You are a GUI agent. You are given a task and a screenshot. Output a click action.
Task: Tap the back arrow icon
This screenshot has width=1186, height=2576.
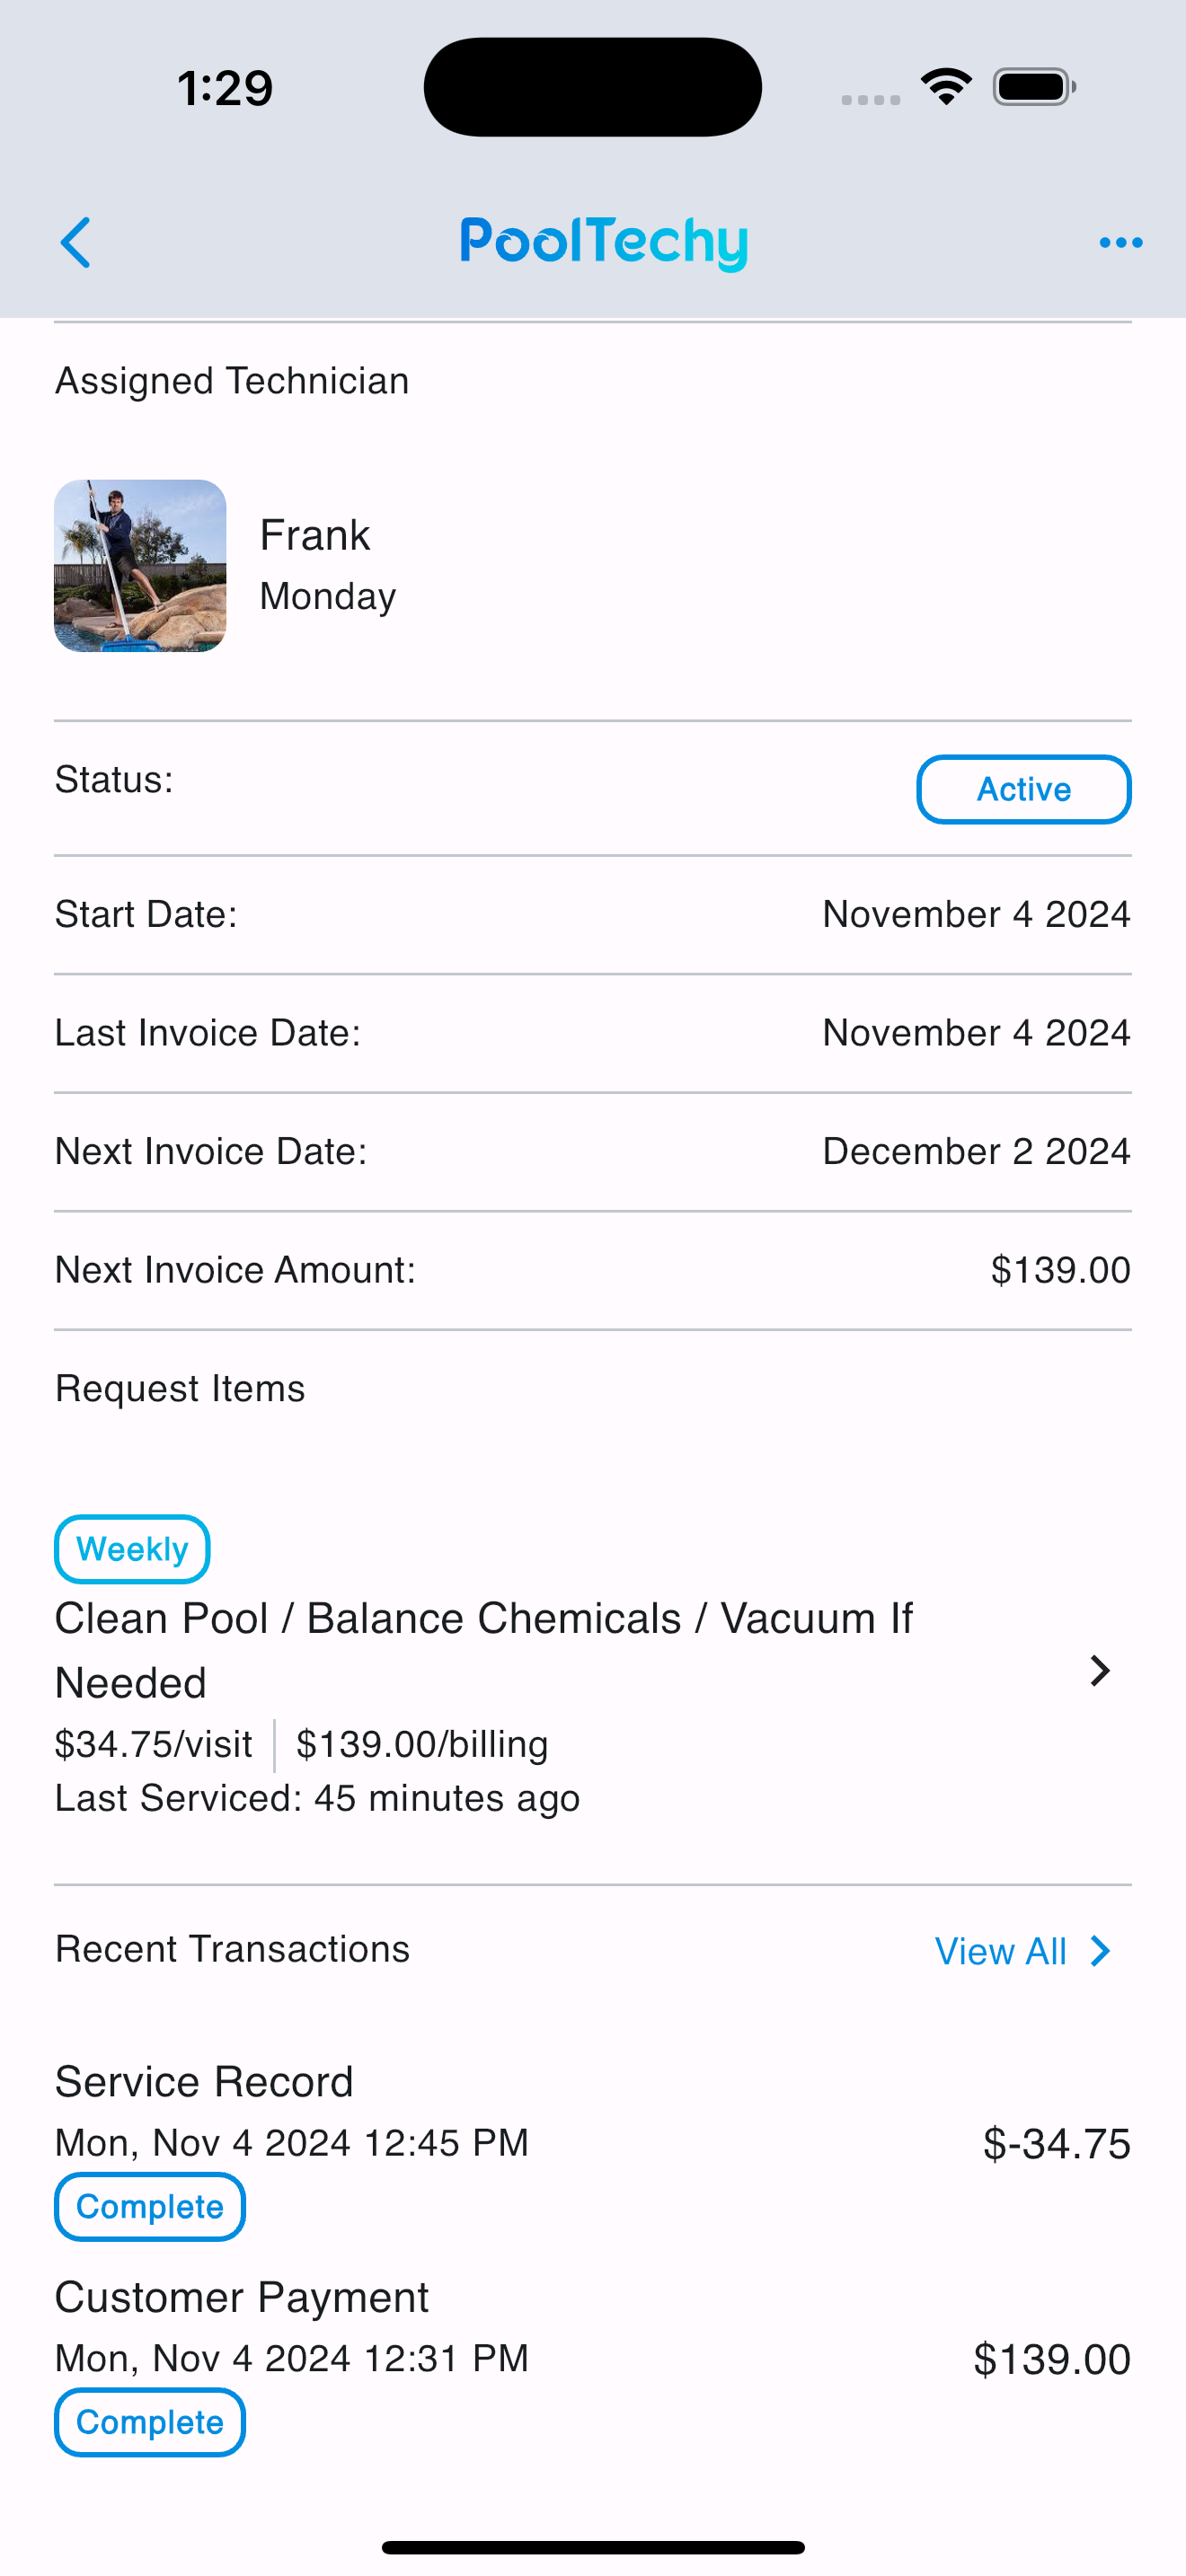coord(76,243)
